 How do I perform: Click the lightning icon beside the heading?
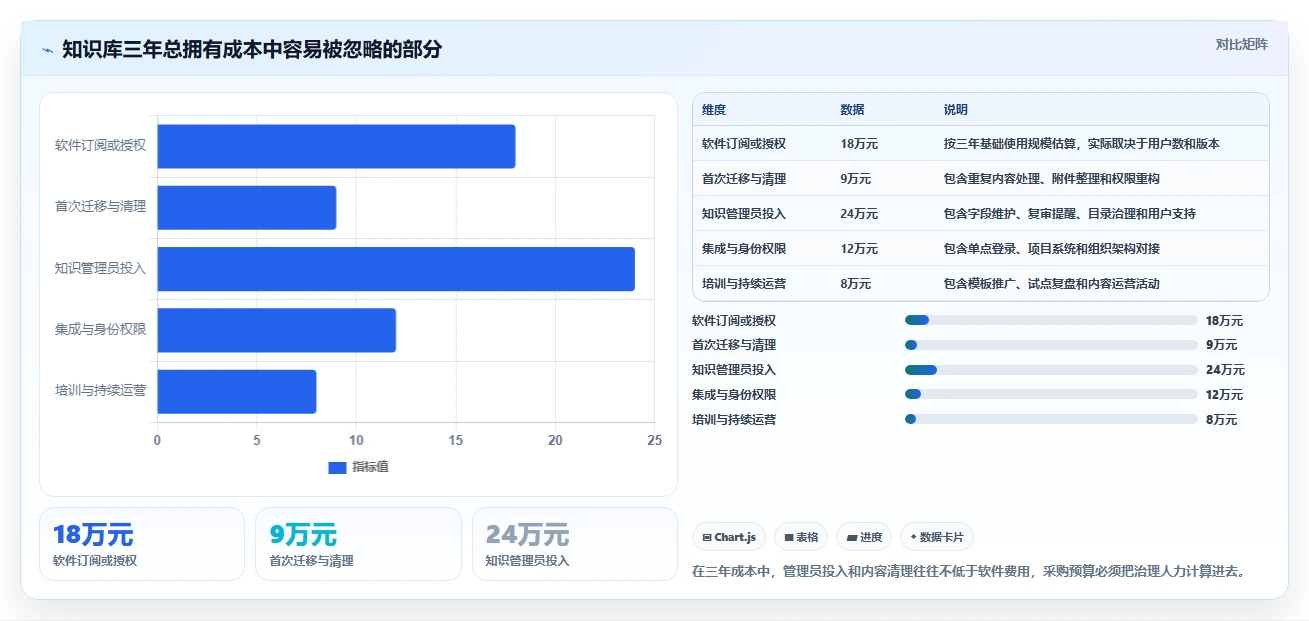pyautogui.click(x=47, y=50)
